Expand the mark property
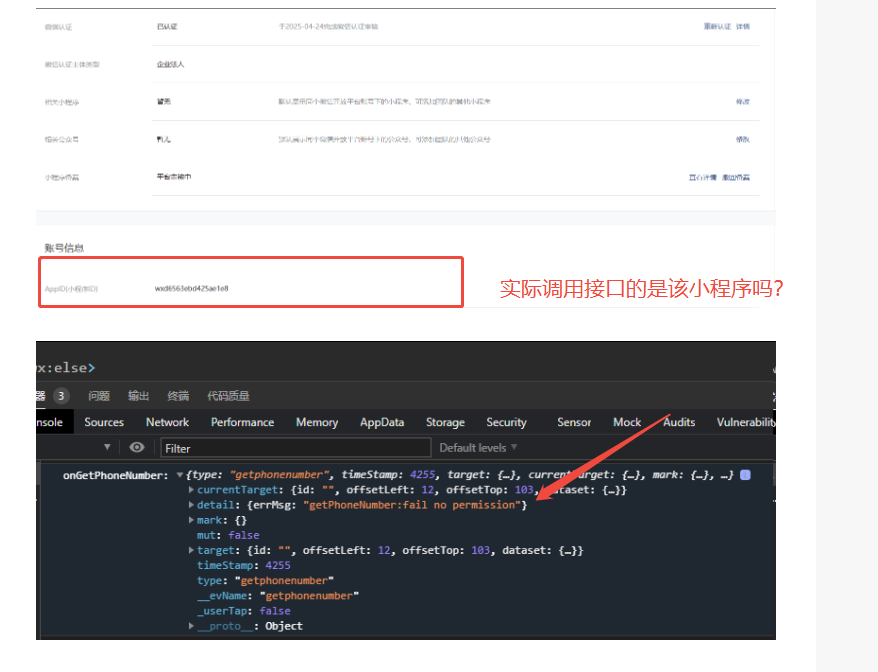The width and height of the screenshot is (878, 672). pyautogui.click(x=192, y=520)
